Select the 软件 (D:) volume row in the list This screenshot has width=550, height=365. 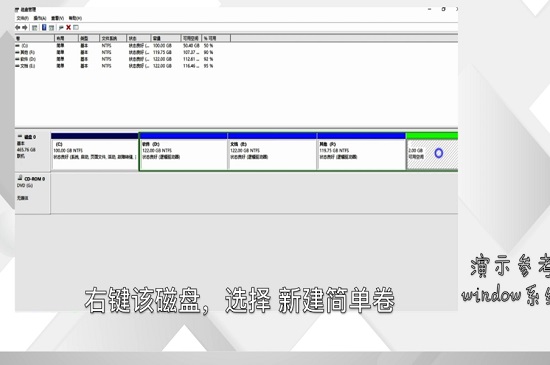pyautogui.click(x=114, y=59)
